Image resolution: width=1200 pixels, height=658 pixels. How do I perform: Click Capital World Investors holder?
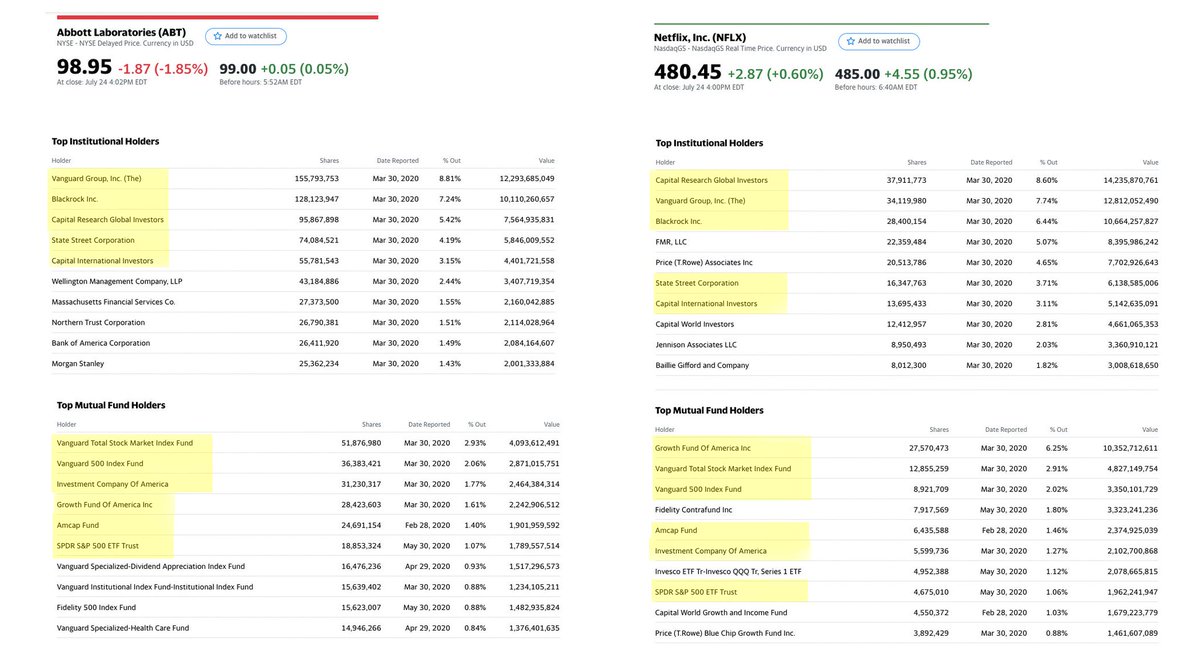[695, 324]
